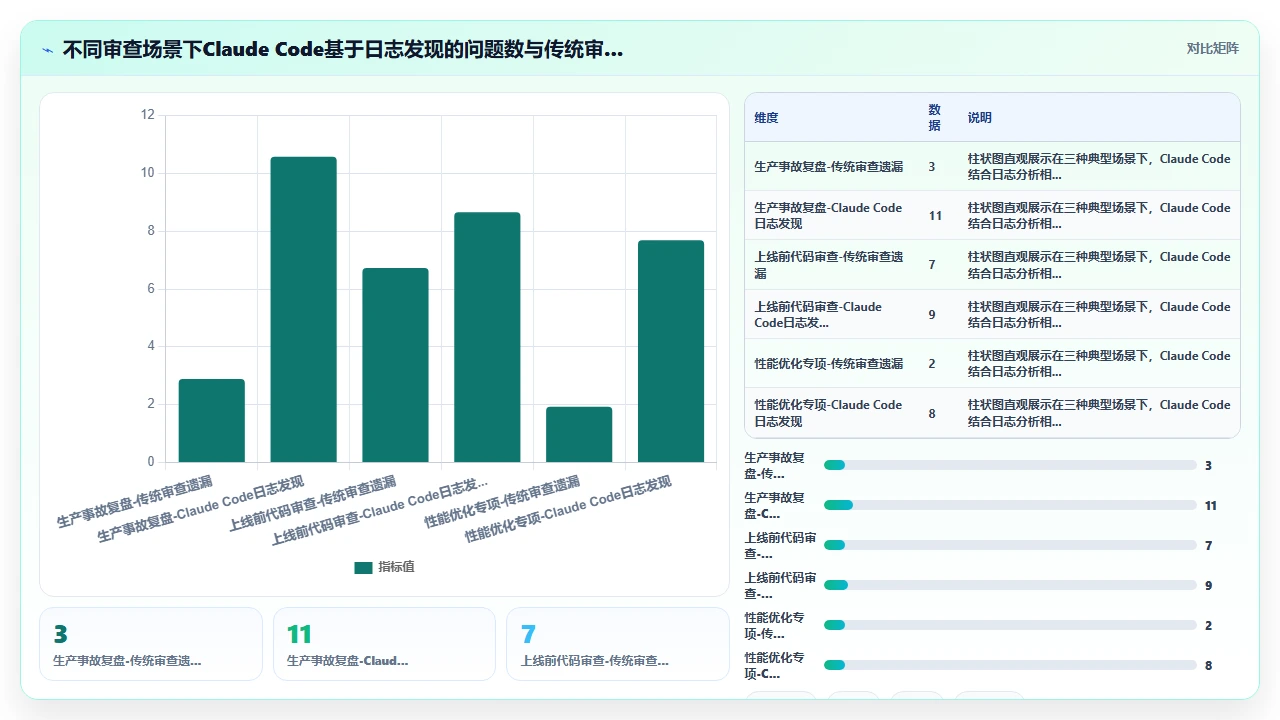Click the chart bar for 性能优化专项-Claude Code日志发现

click(x=671, y=351)
